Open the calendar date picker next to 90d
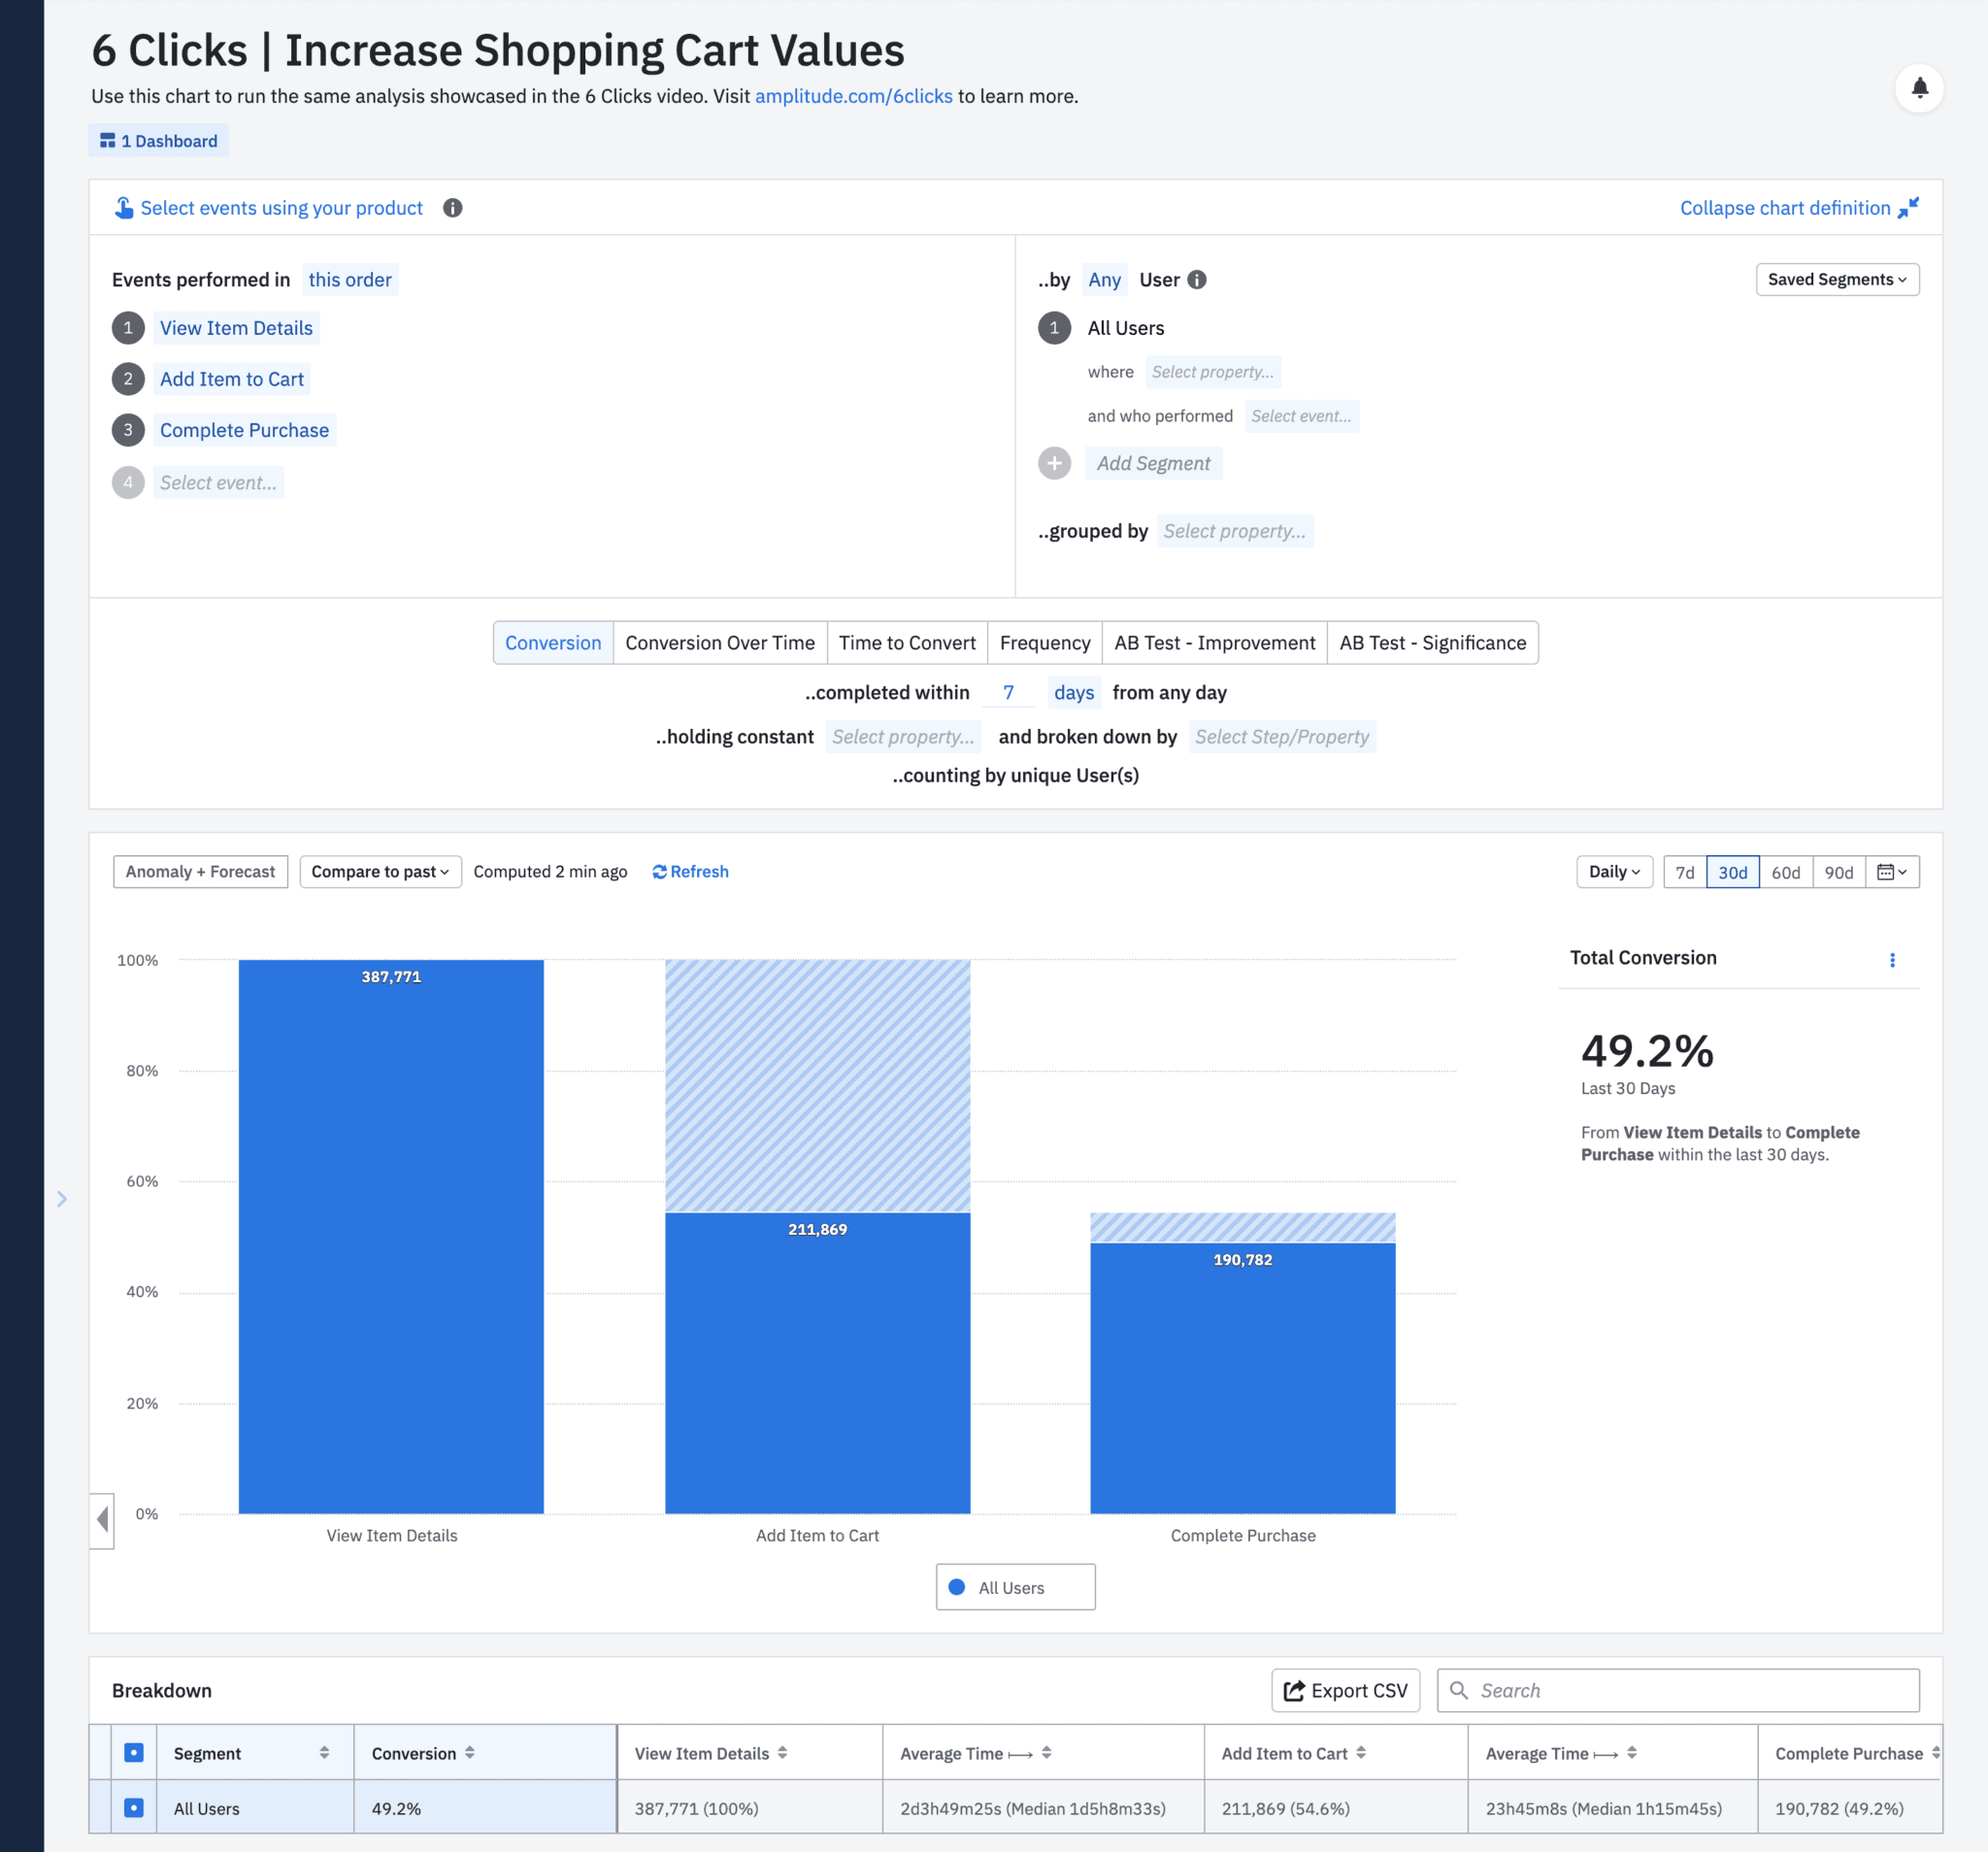This screenshot has height=1852, width=1988. click(x=1893, y=871)
